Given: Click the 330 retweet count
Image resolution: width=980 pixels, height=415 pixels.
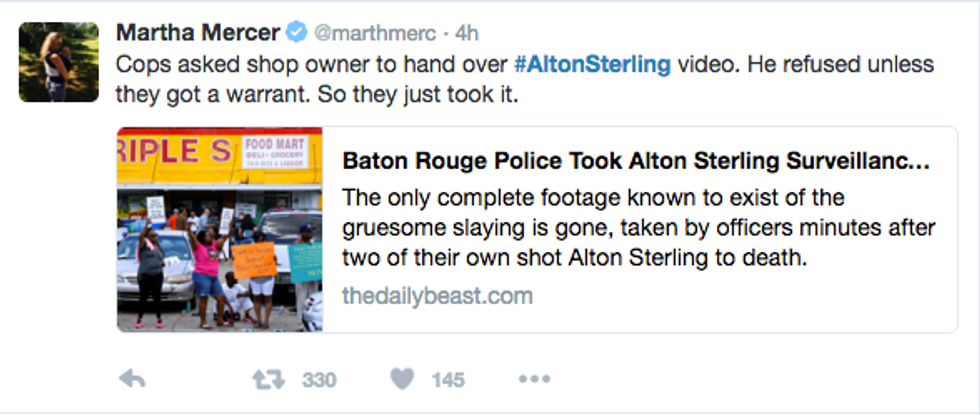Looking at the screenshot, I should point(319,380).
